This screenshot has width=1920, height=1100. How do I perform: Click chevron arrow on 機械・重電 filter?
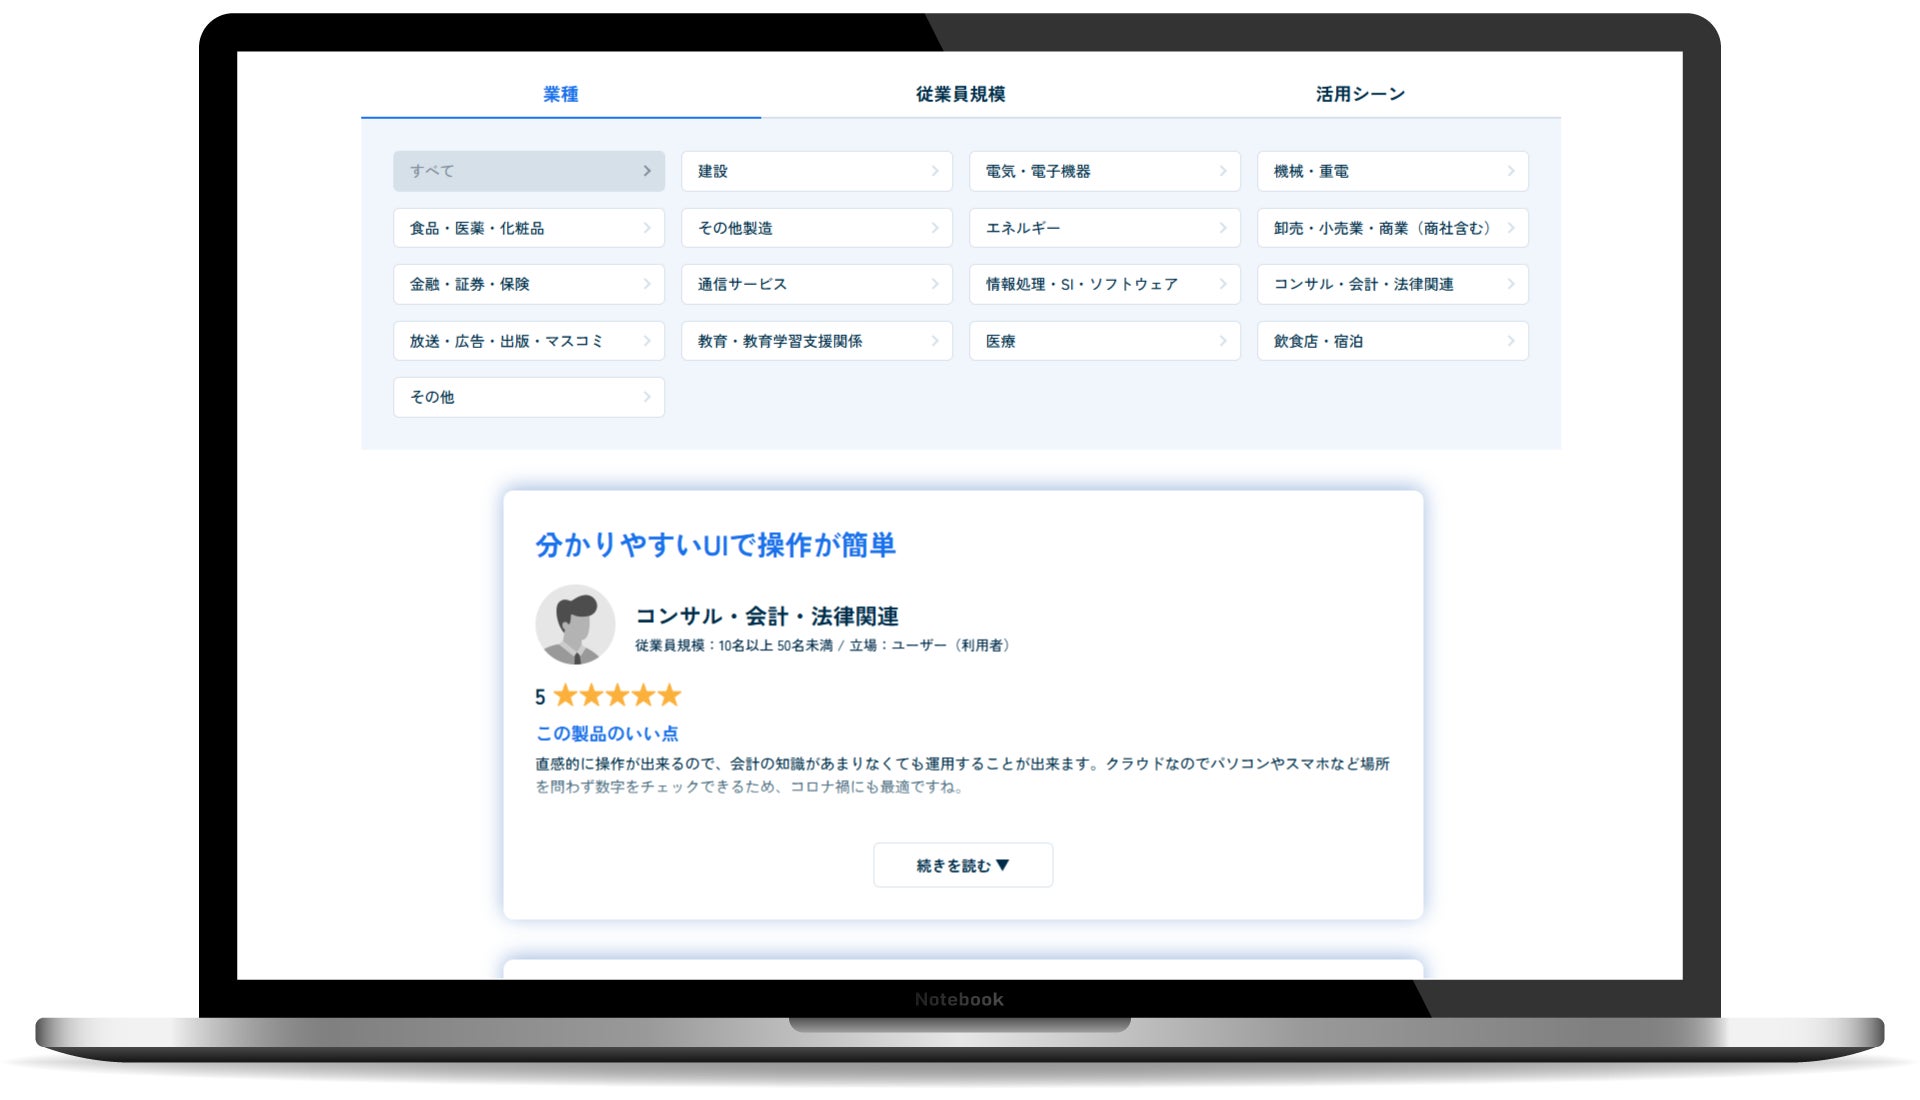coord(1511,171)
